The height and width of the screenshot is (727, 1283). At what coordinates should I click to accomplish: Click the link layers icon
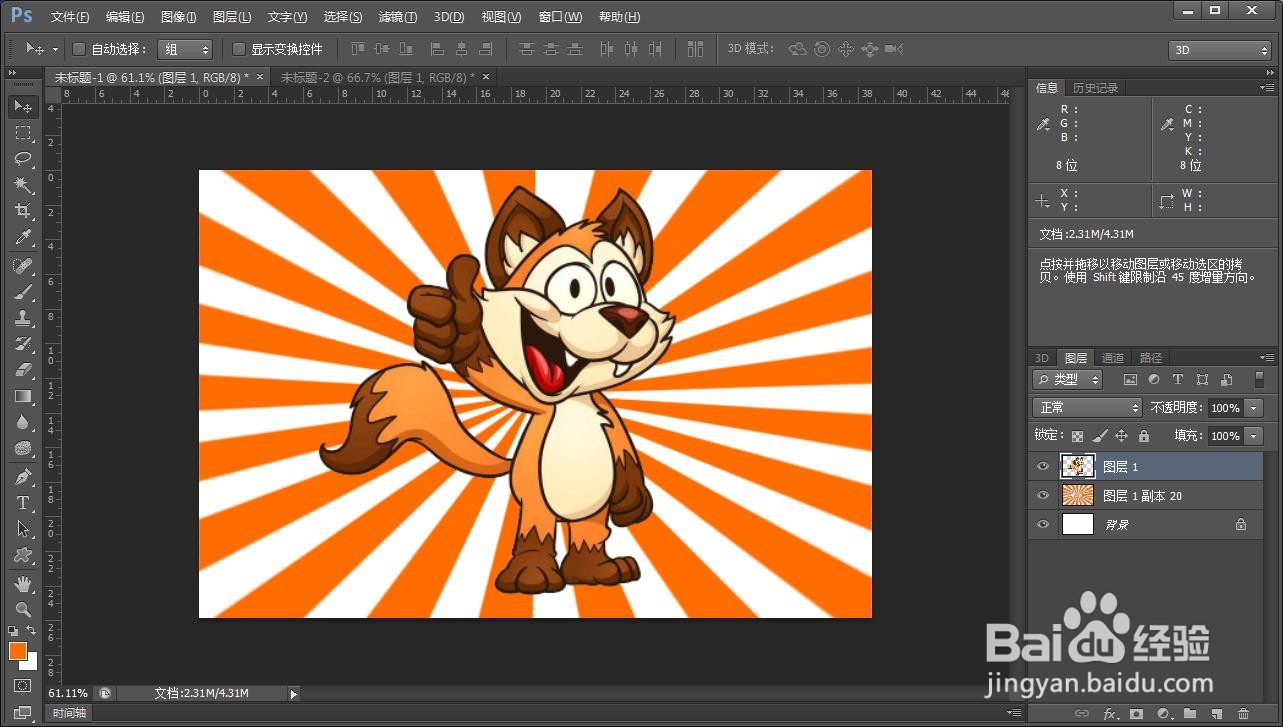(x=1081, y=714)
